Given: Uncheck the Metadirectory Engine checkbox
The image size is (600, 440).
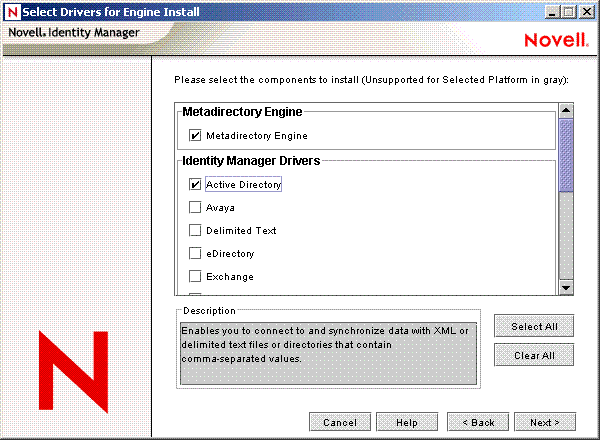Looking at the screenshot, I should tap(195, 135).
